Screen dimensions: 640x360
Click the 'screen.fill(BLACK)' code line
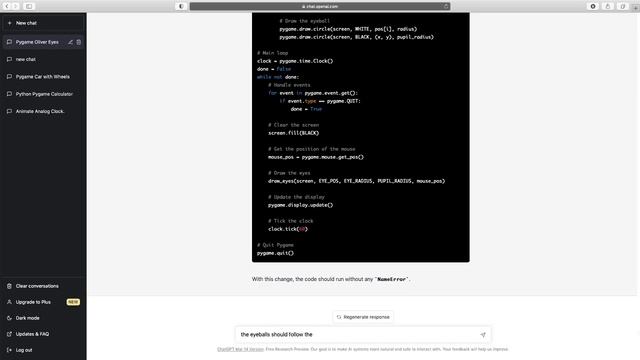293,133
